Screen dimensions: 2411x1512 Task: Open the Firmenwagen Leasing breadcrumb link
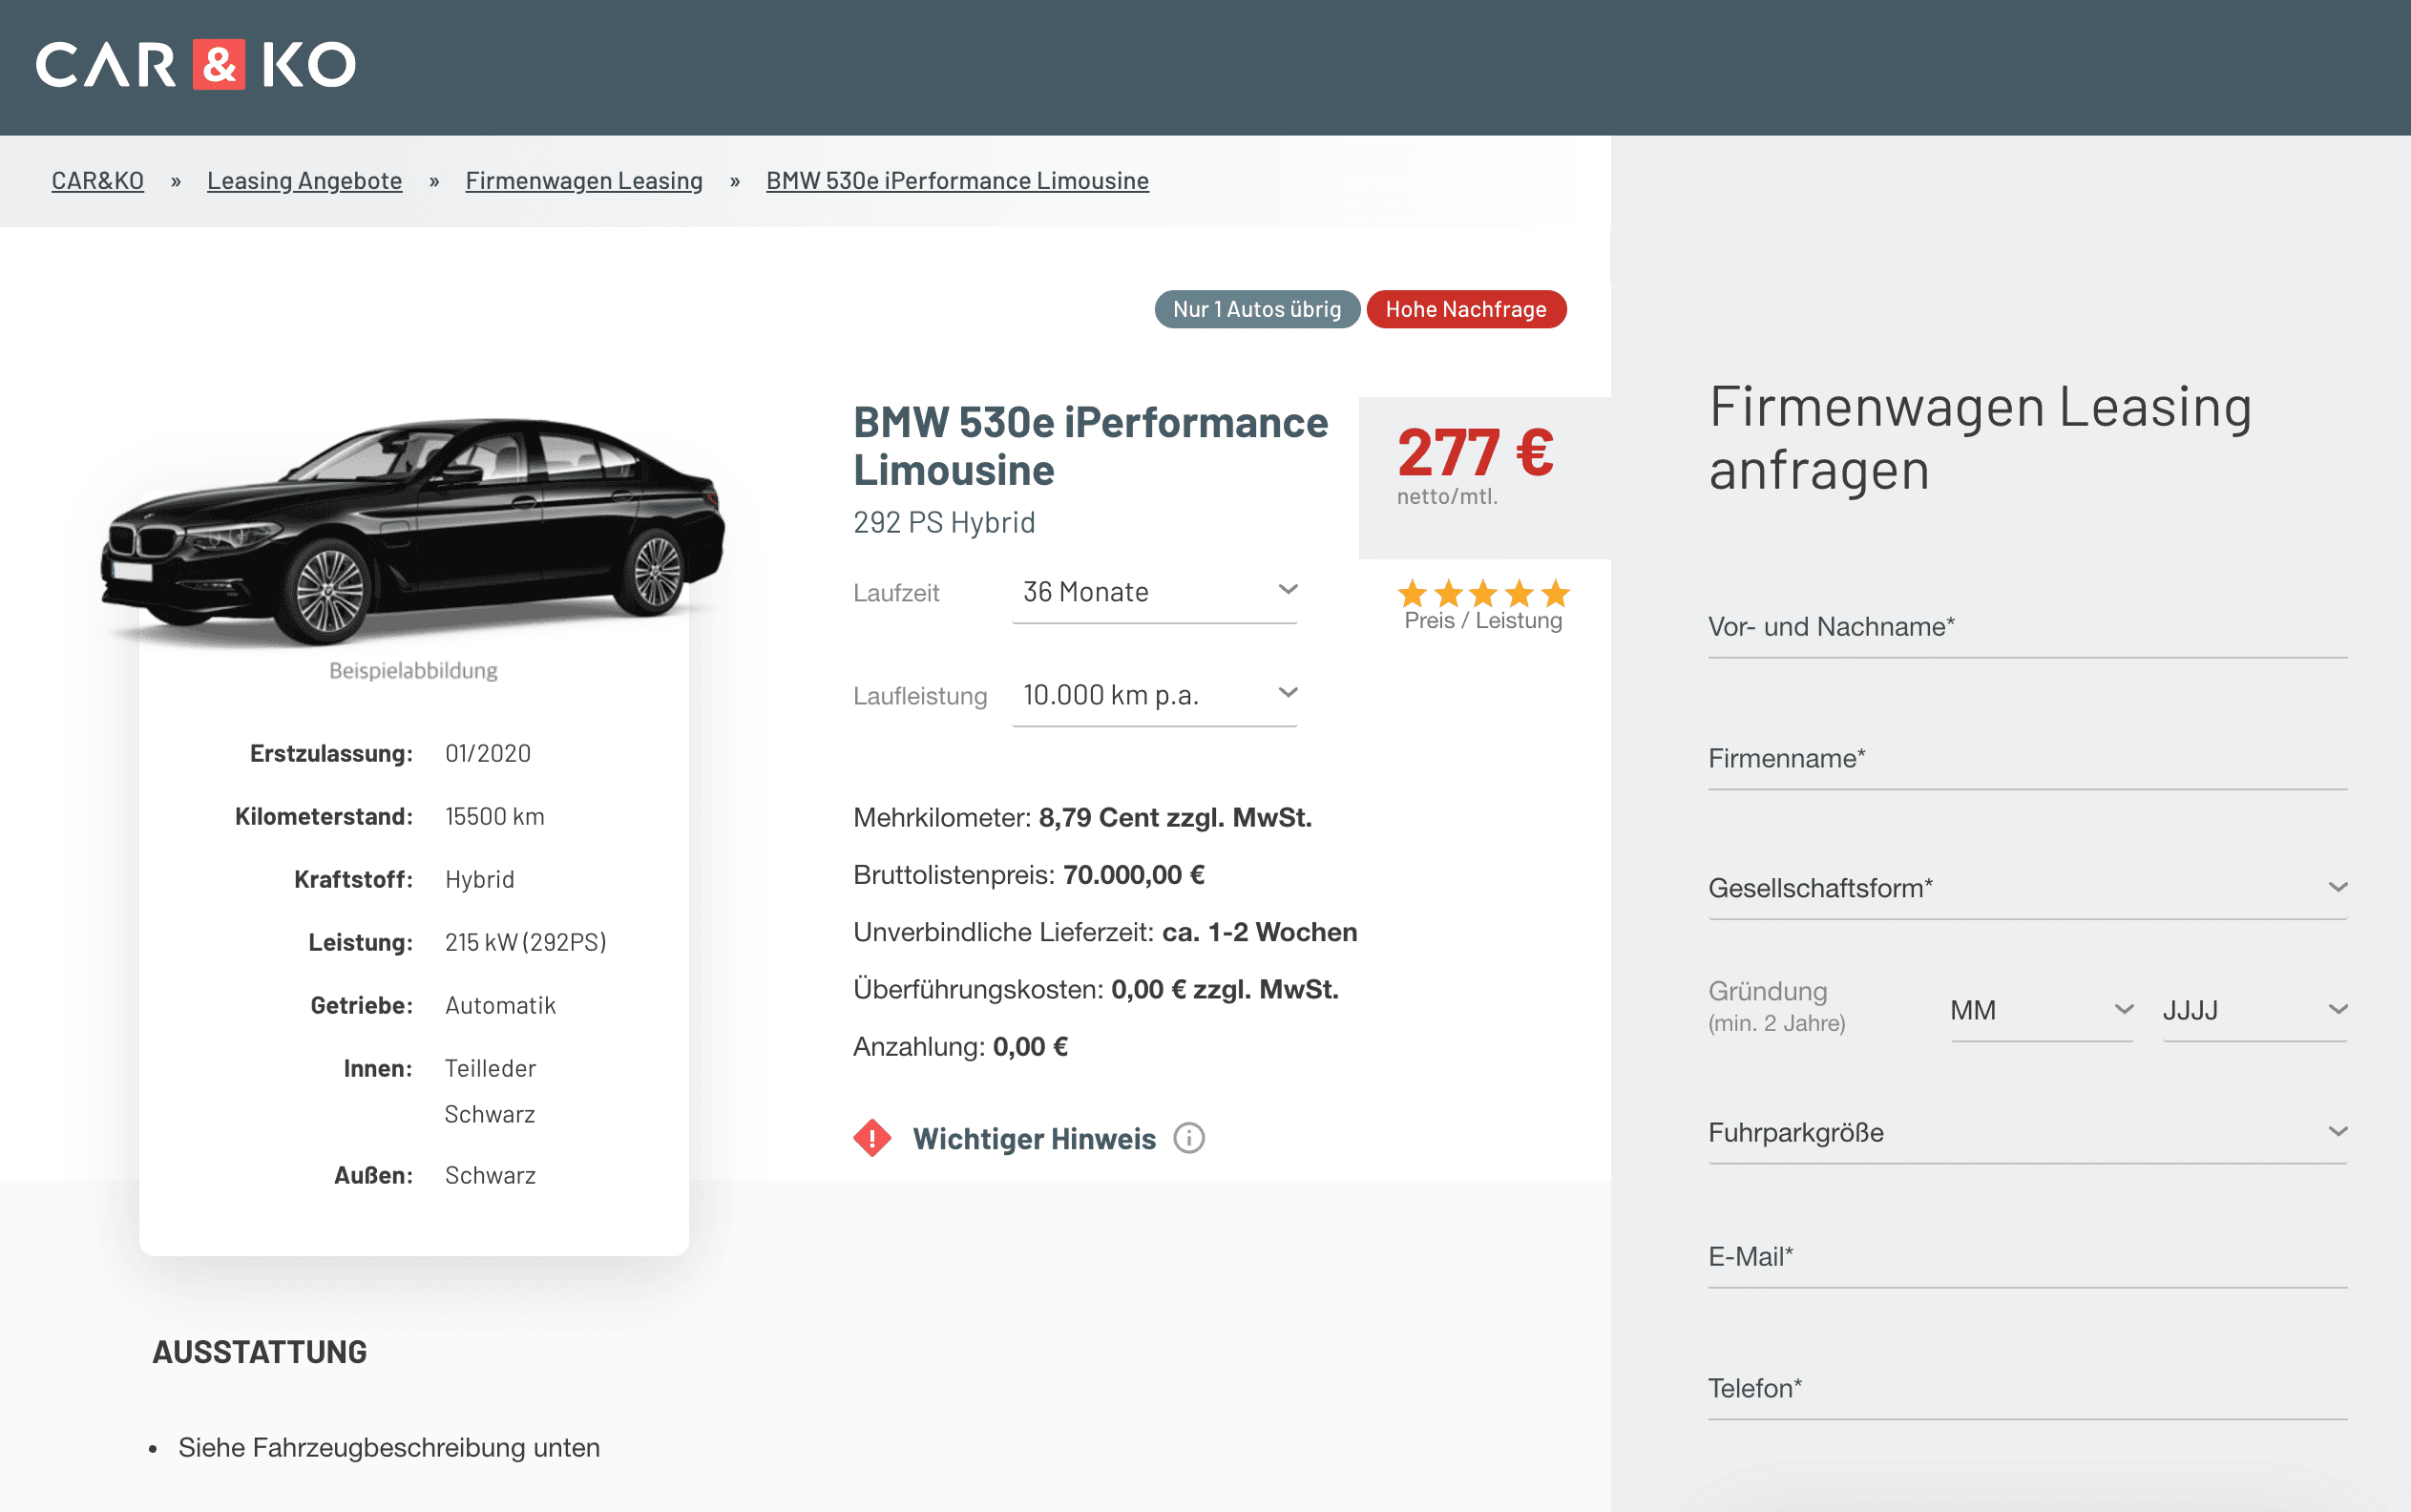coord(584,181)
